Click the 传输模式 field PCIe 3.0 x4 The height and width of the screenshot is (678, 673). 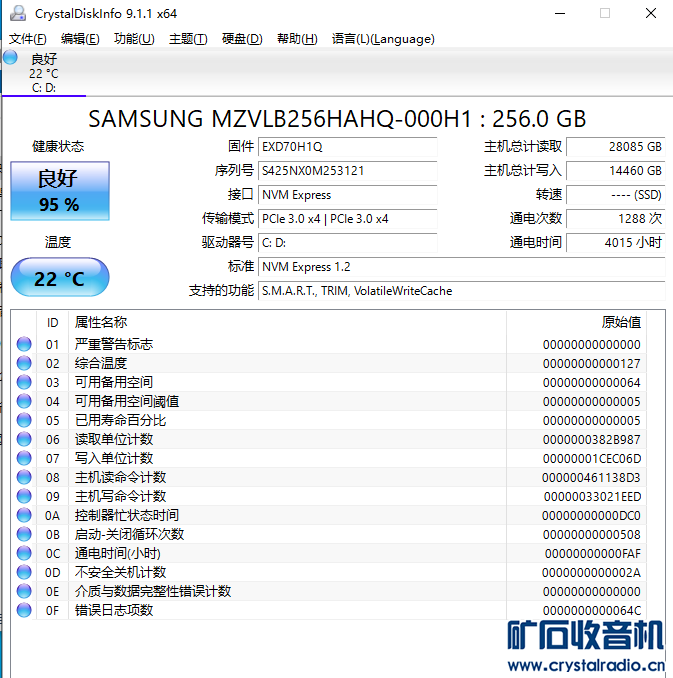click(x=347, y=219)
